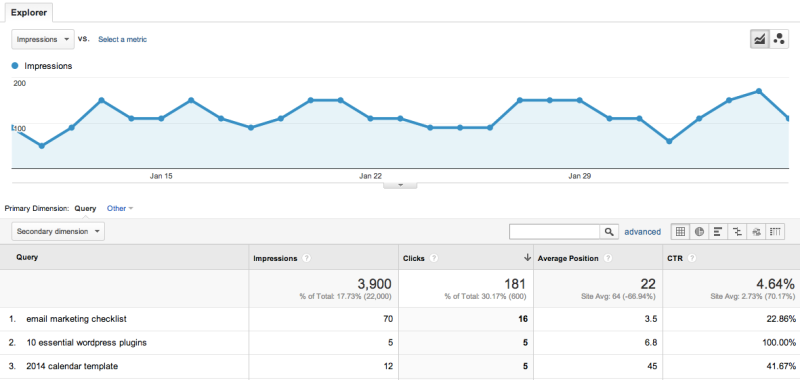
Task: Click the average position 6.8 cell
Action: click(x=652, y=343)
